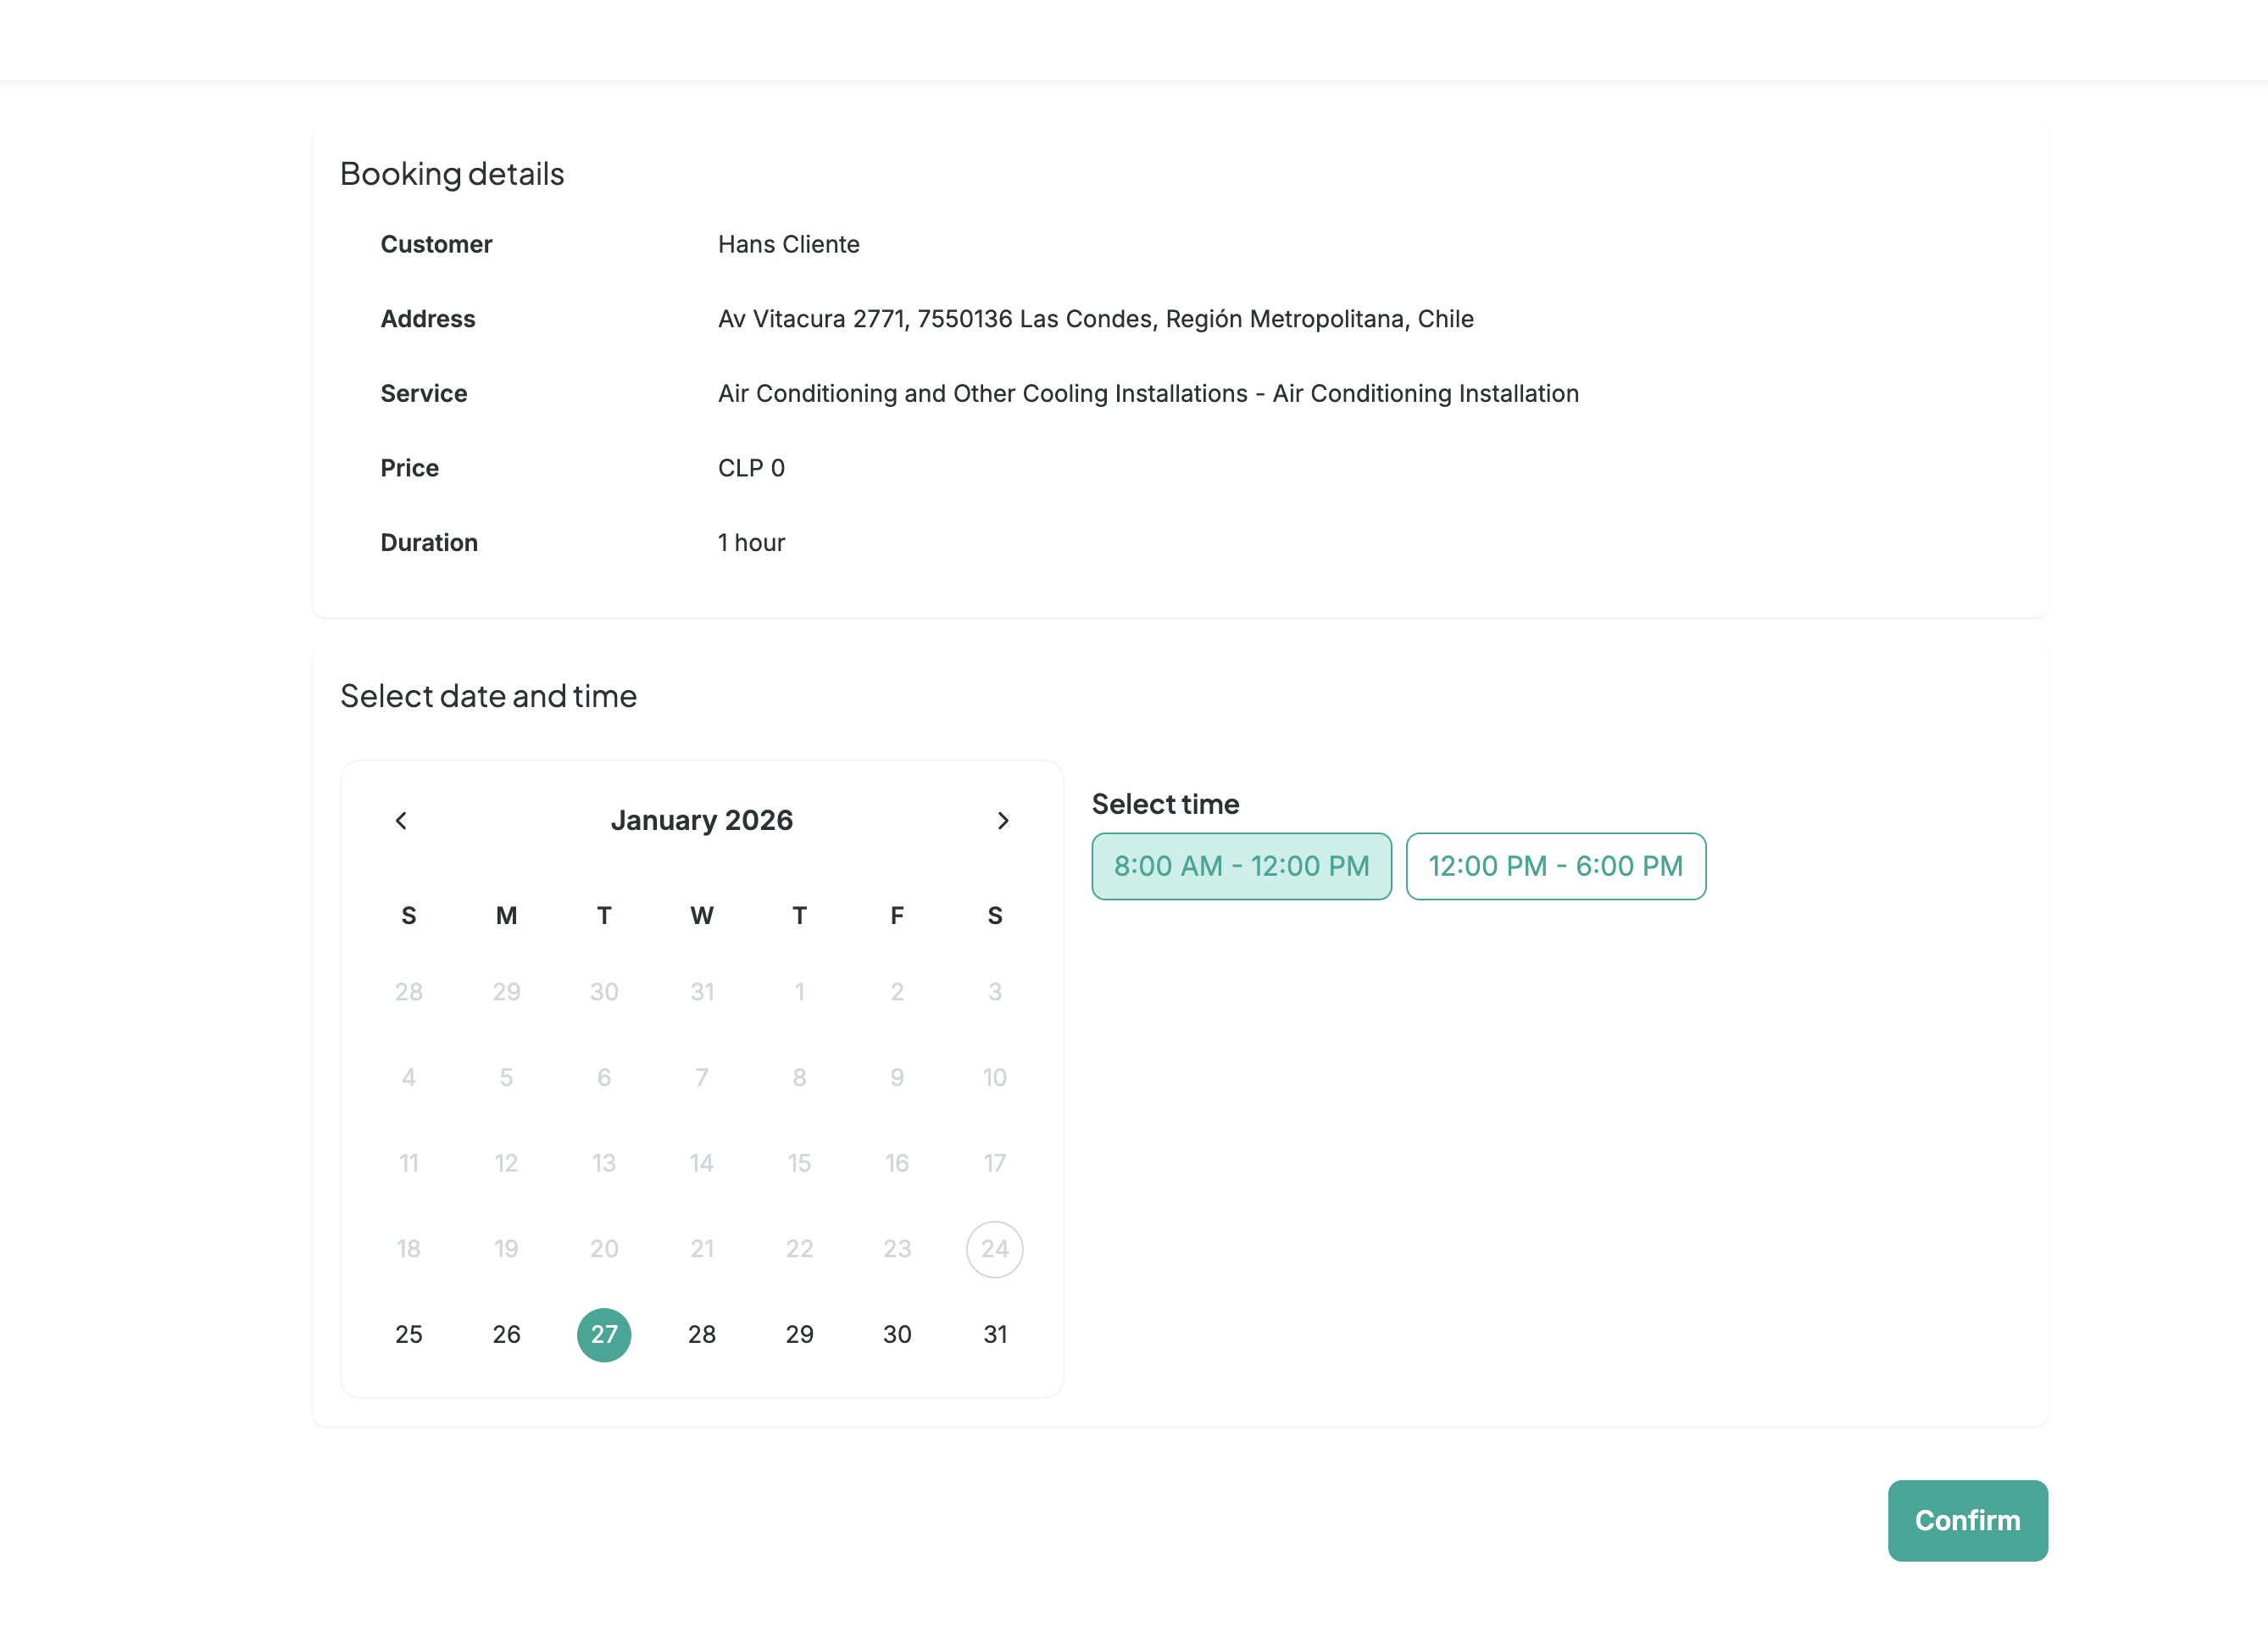Click the January 2026 month header
The image size is (2268, 1643).
coord(702,820)
